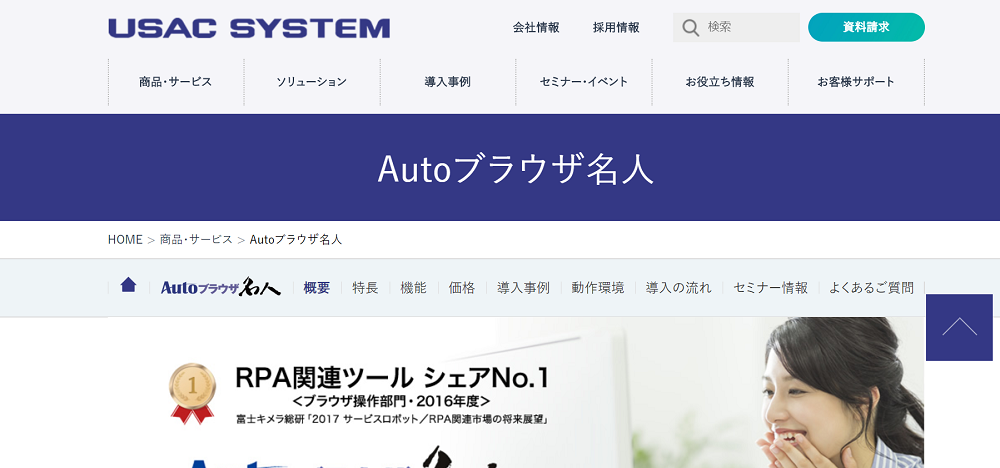Screen dimensions: 1000x468
Task: Open the セミナー・イベント menu
Action: pyautogui.click(x=584, y=82)
